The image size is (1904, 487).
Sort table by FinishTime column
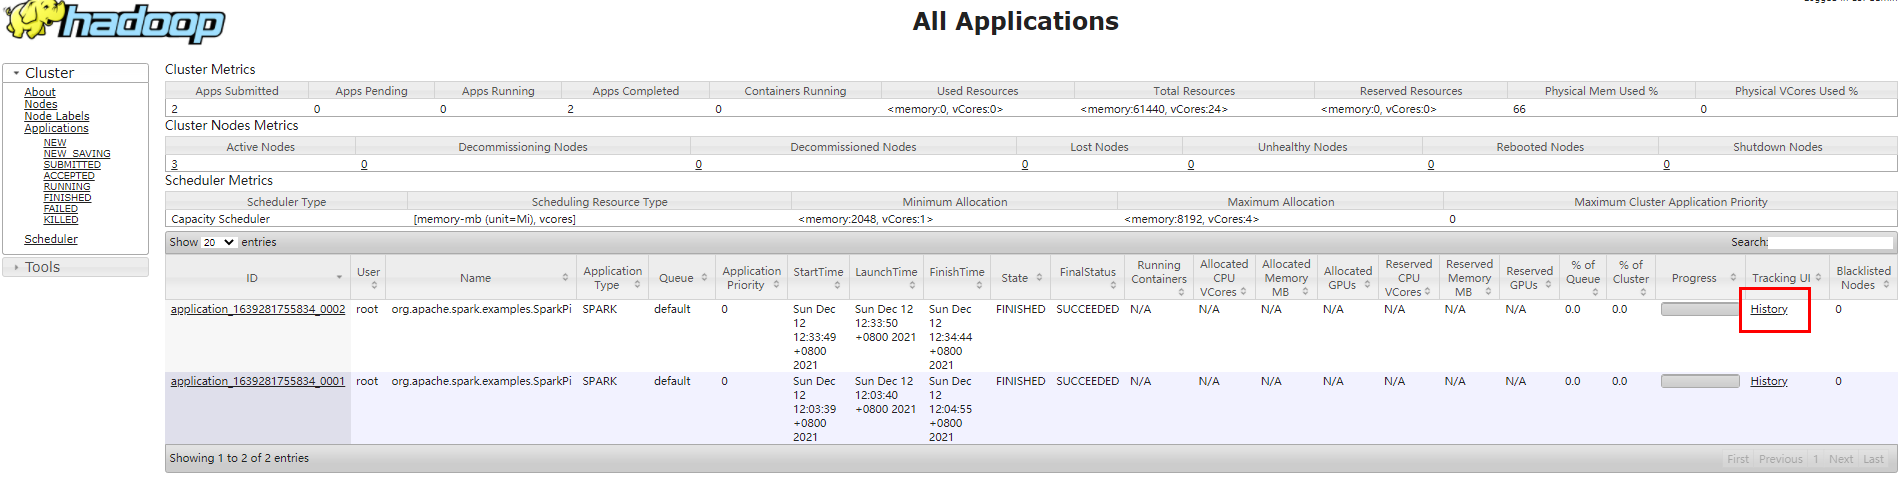[957, 278]
